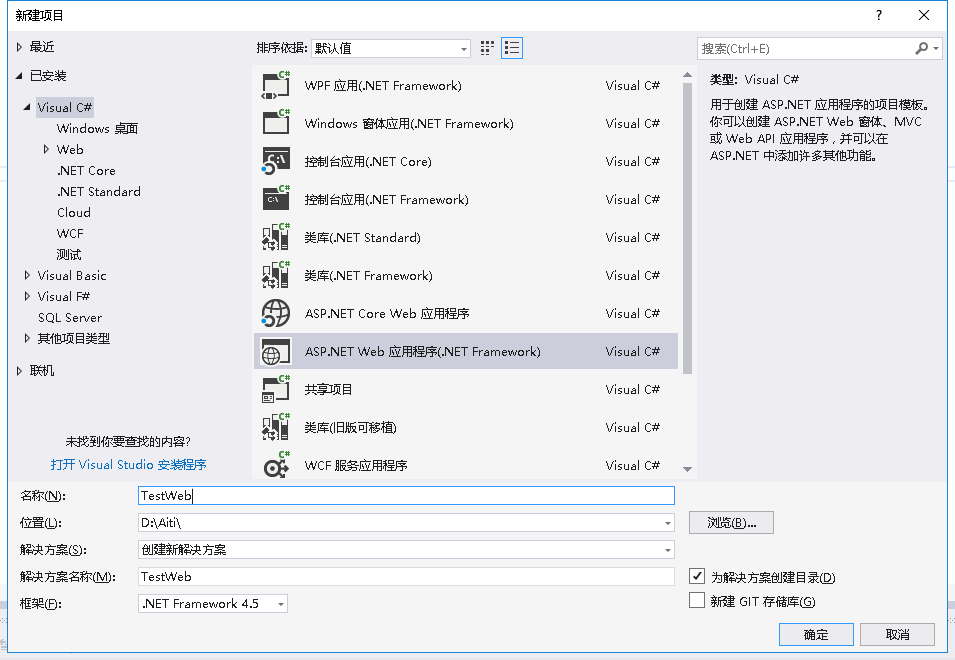Open the location D:\Aiti\ dropdown
This screenshot has width=955, height=660.
668,523
